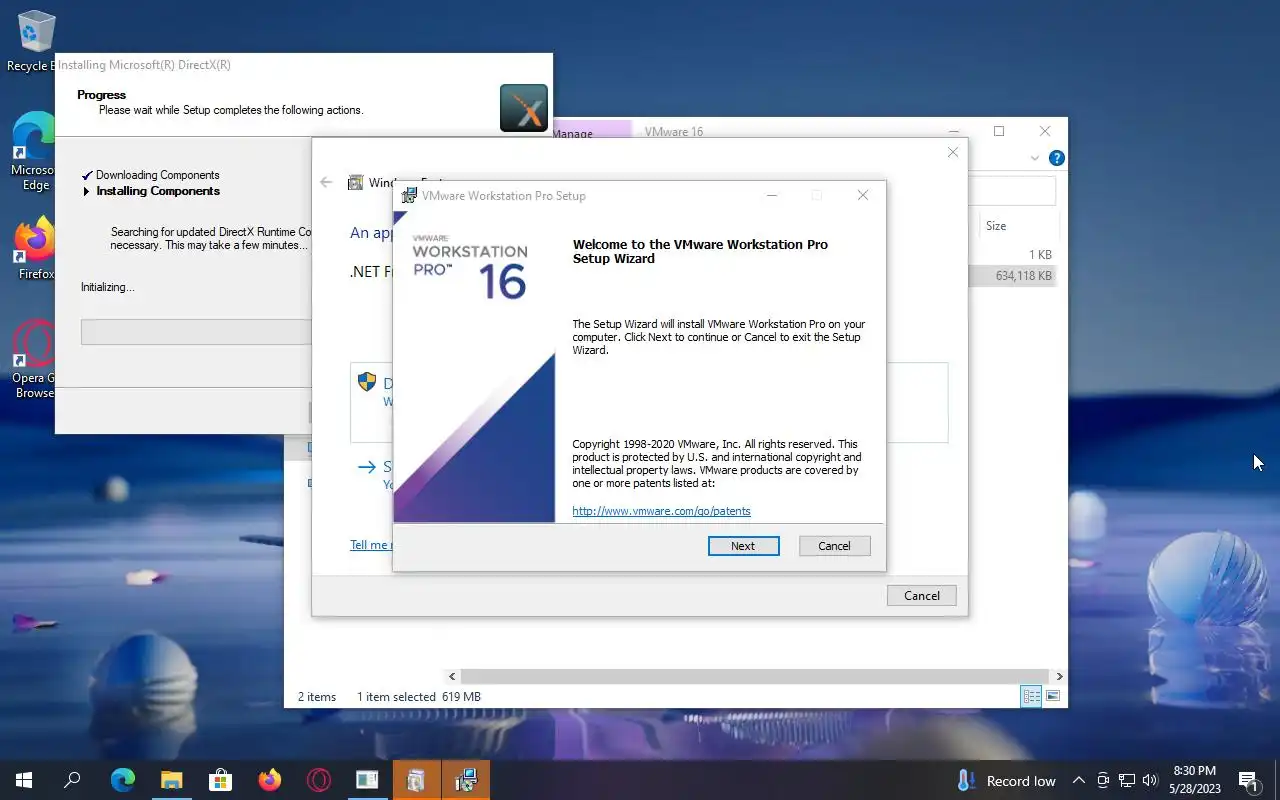Minimize the VMware Workstation Pro Setup window
Screen dimensions: 1280x800
pyautogui.click(x=772, y=195)
